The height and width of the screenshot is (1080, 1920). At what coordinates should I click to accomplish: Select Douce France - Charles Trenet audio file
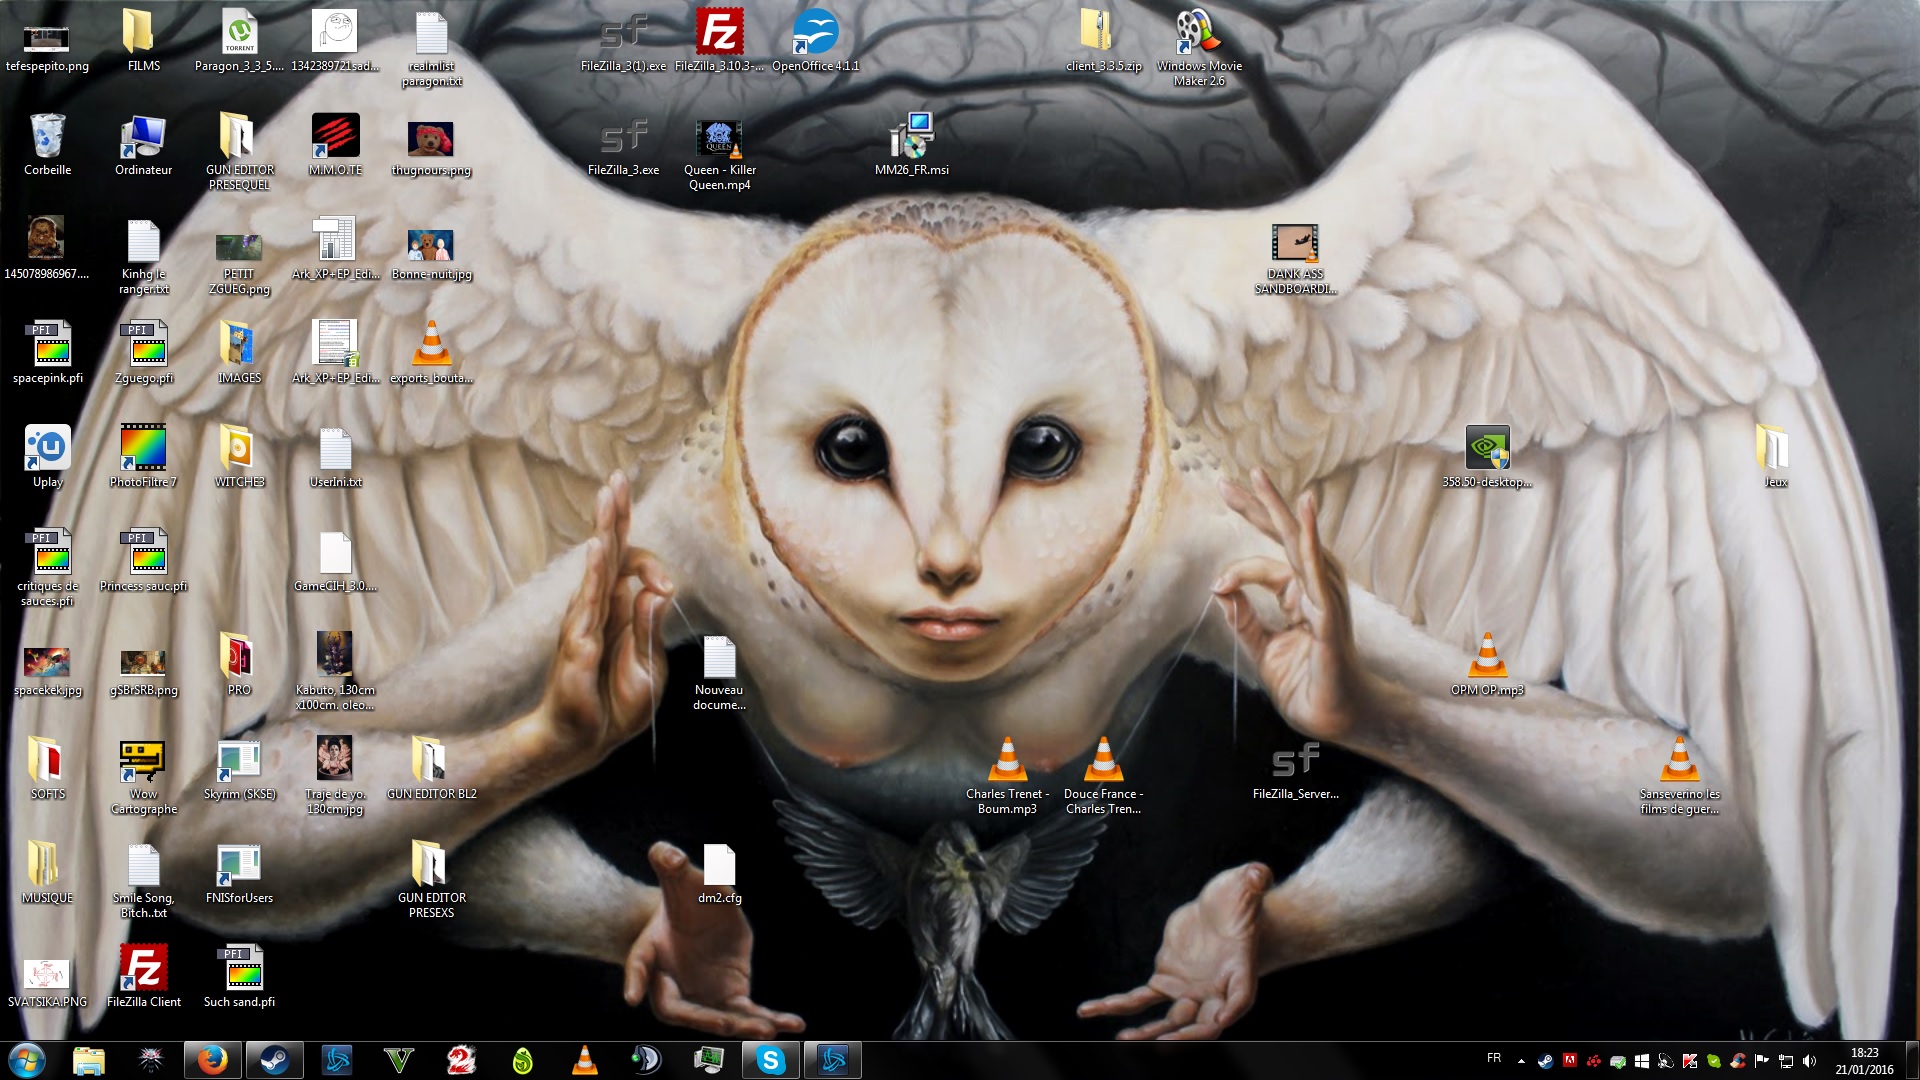pos(1103,776)
